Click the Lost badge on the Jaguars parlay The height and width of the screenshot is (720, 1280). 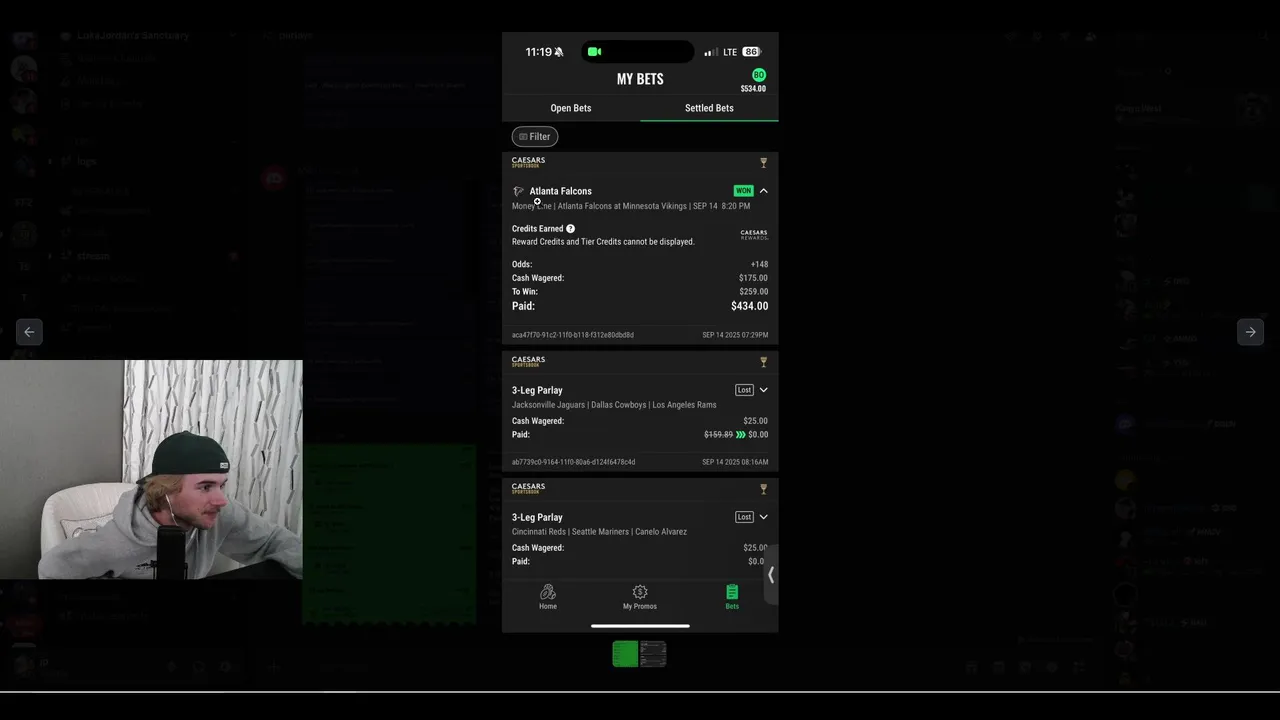744,390
